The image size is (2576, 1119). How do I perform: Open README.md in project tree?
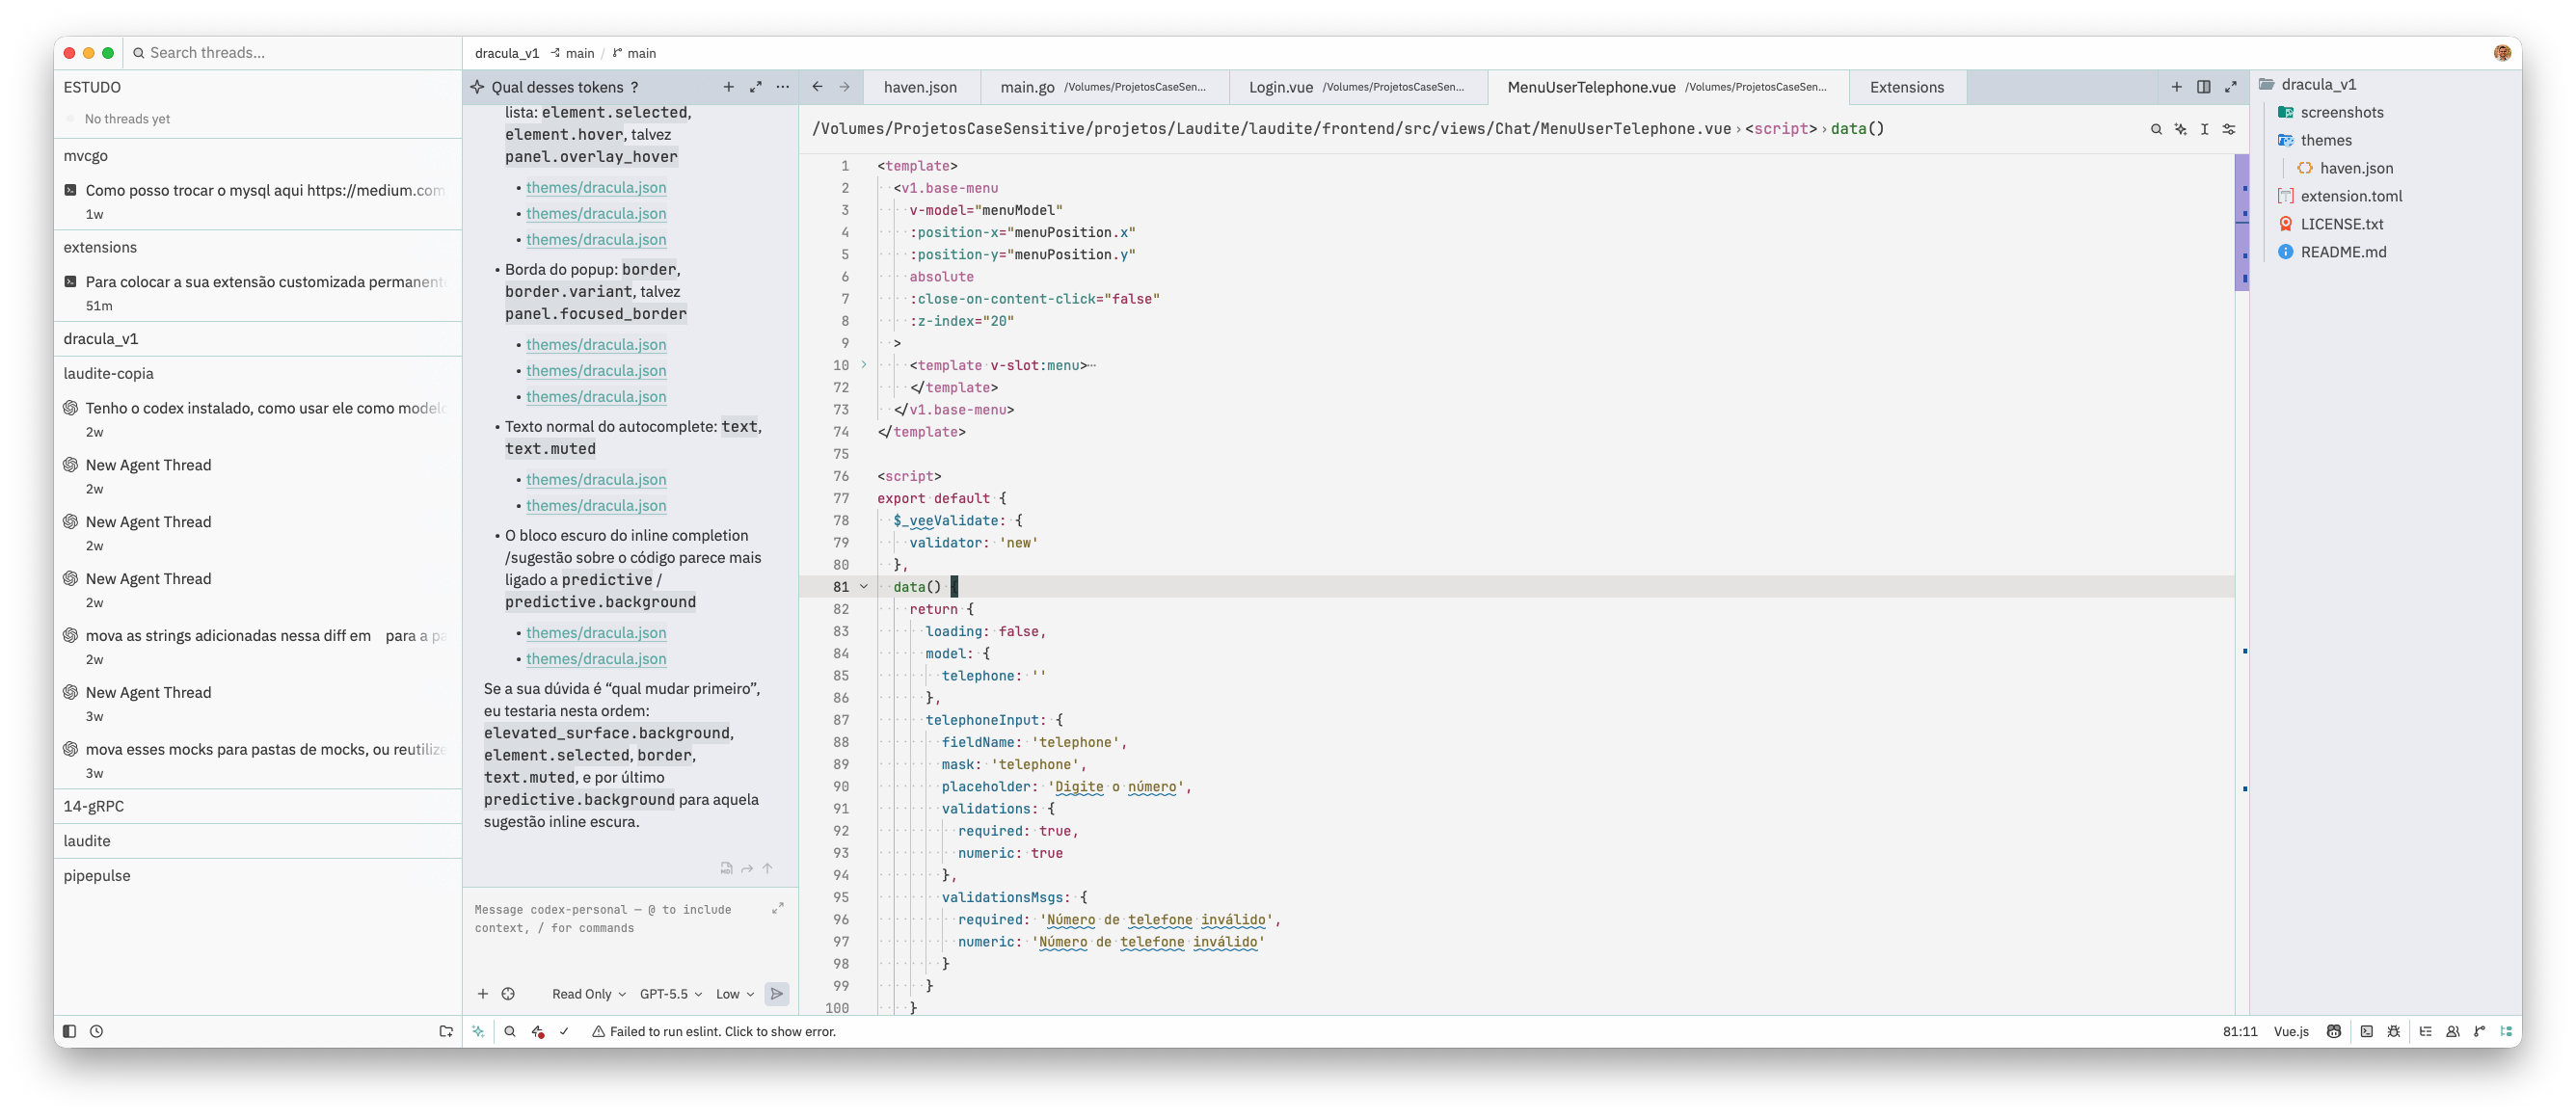pyautogui.click(x=2343, y=252)
